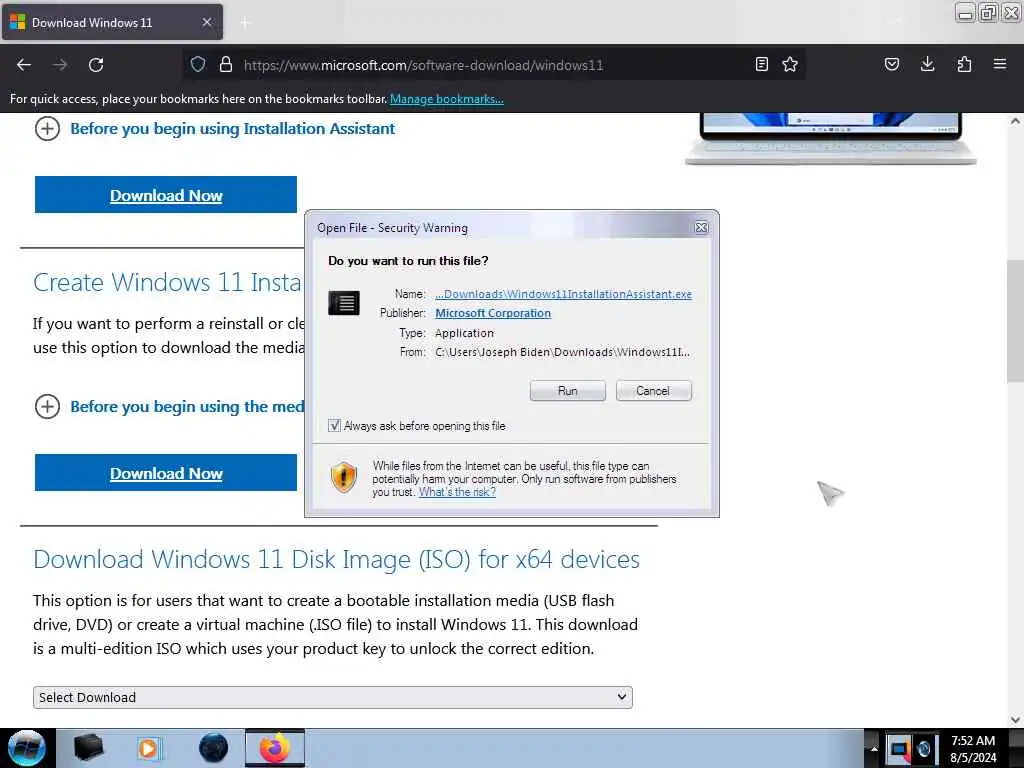Click the network tray icon
The image size is (1024, 768).
pos(899,748)
